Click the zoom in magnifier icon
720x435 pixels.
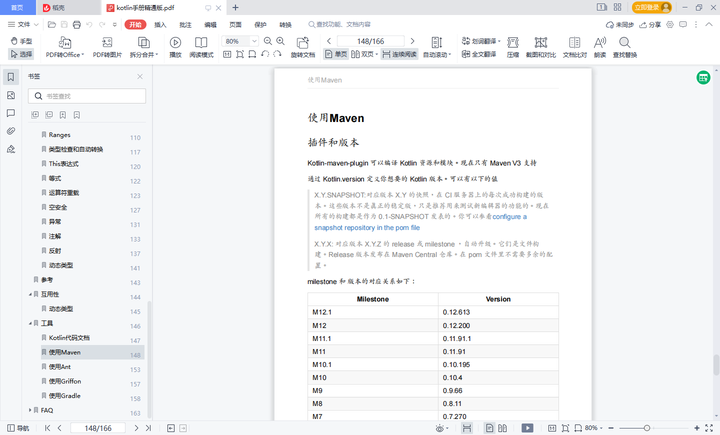tap(280, 41)
